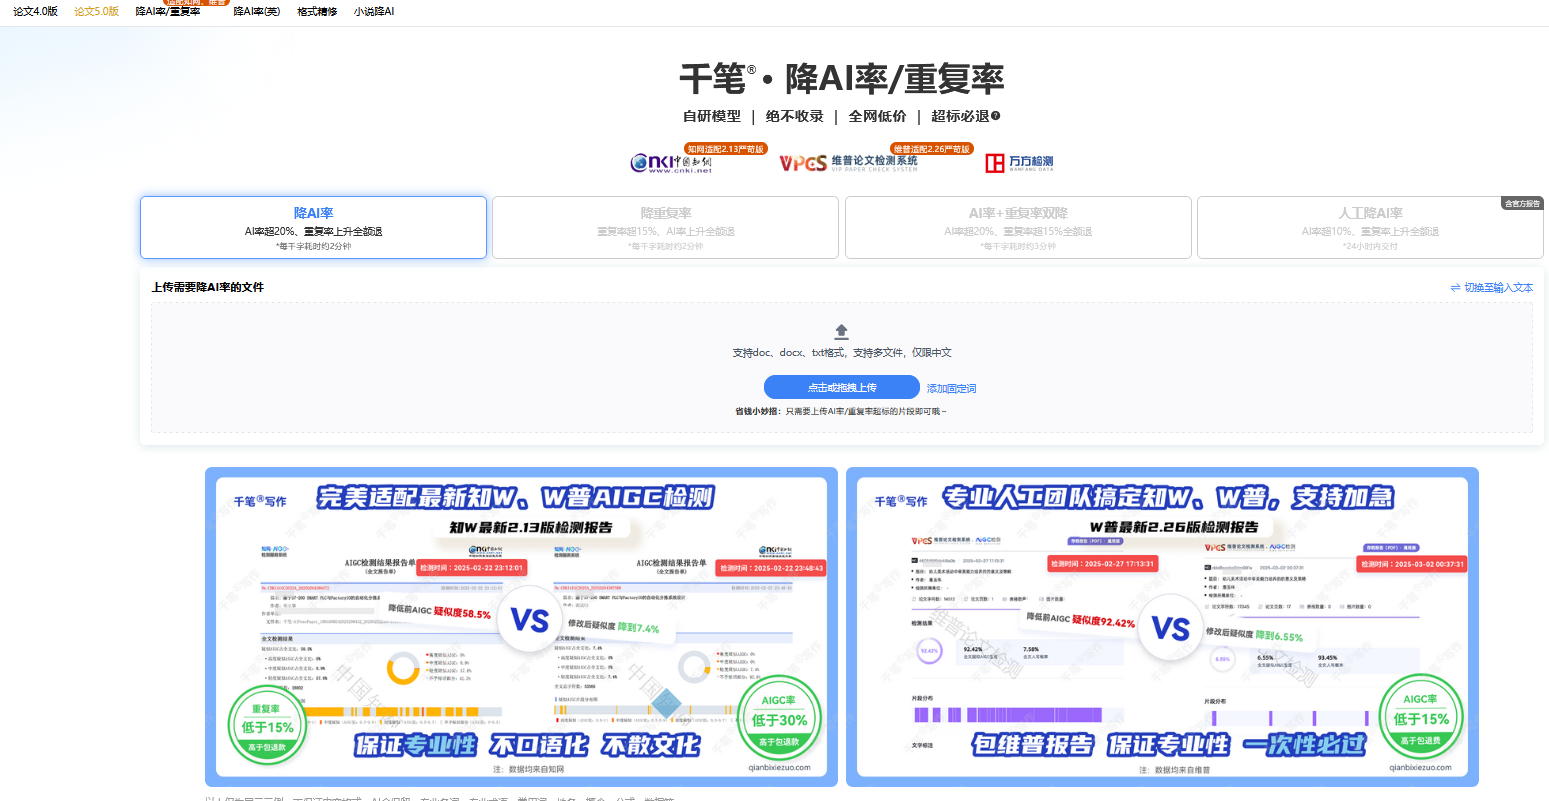Go to the 格式精修 nav tab
This screenshot has width=1549, height=801.
317,12
